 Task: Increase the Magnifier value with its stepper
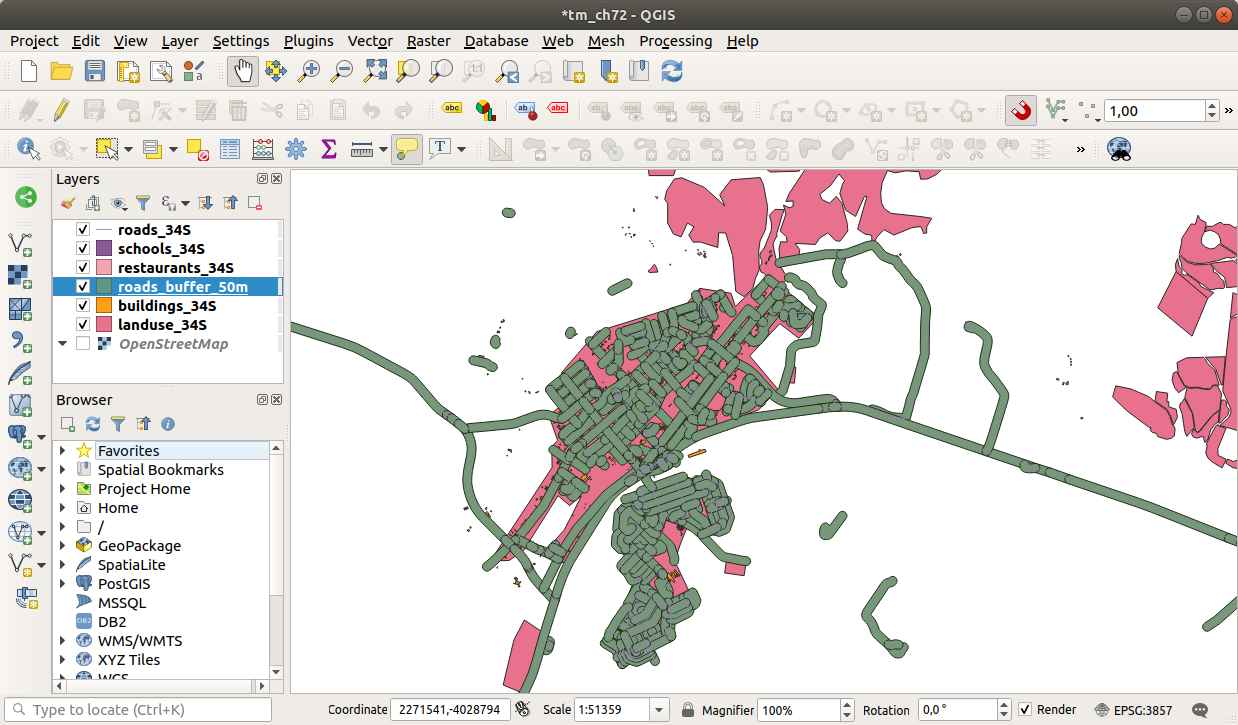click(x=846, y=704)
